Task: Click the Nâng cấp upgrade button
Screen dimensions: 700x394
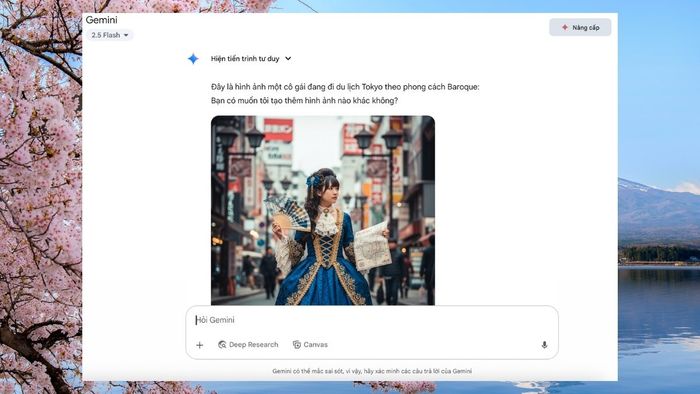Action: 580,27
